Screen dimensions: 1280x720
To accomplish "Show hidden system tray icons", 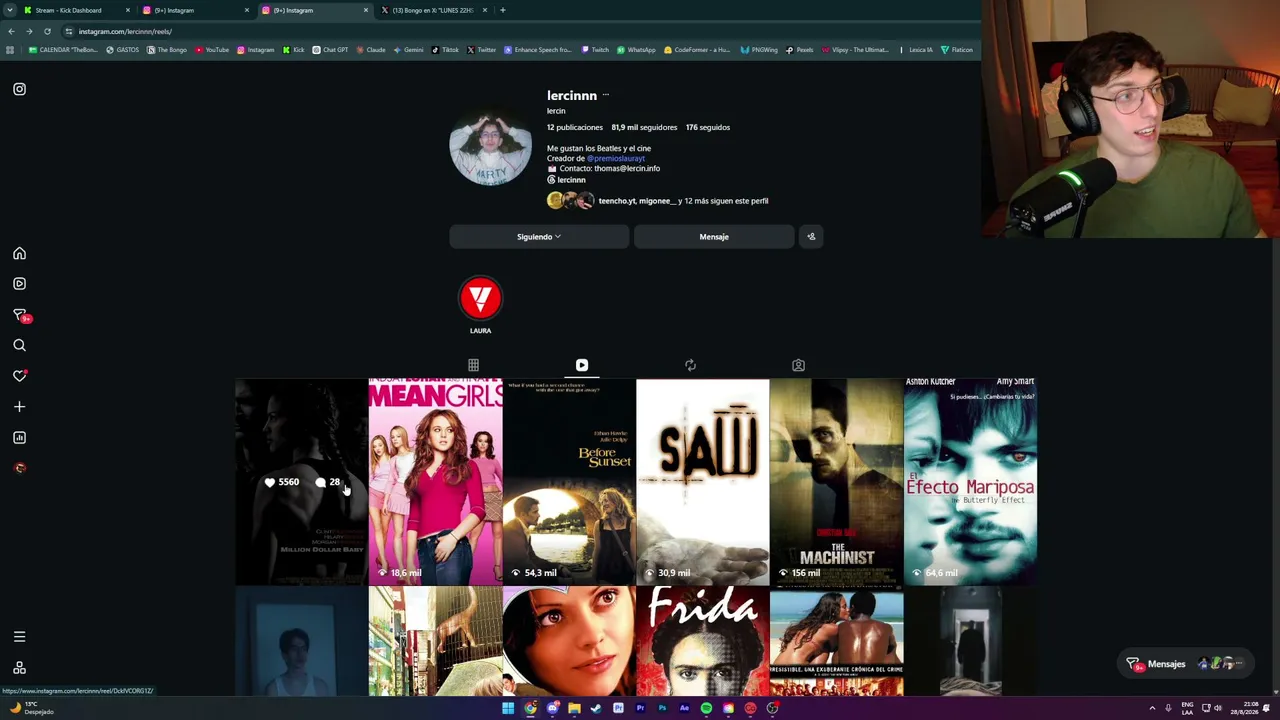I will point(1152,708).
